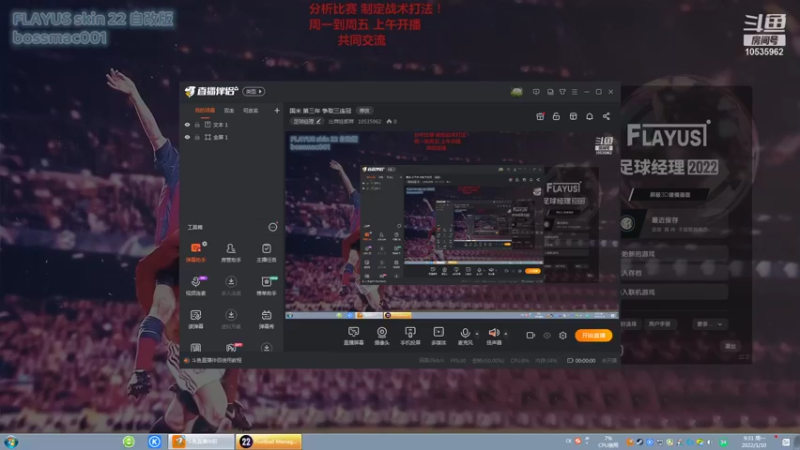This screenshot has width=800, height=450.
Task: Click the user avatar in title bar
Action: [516, 92]
